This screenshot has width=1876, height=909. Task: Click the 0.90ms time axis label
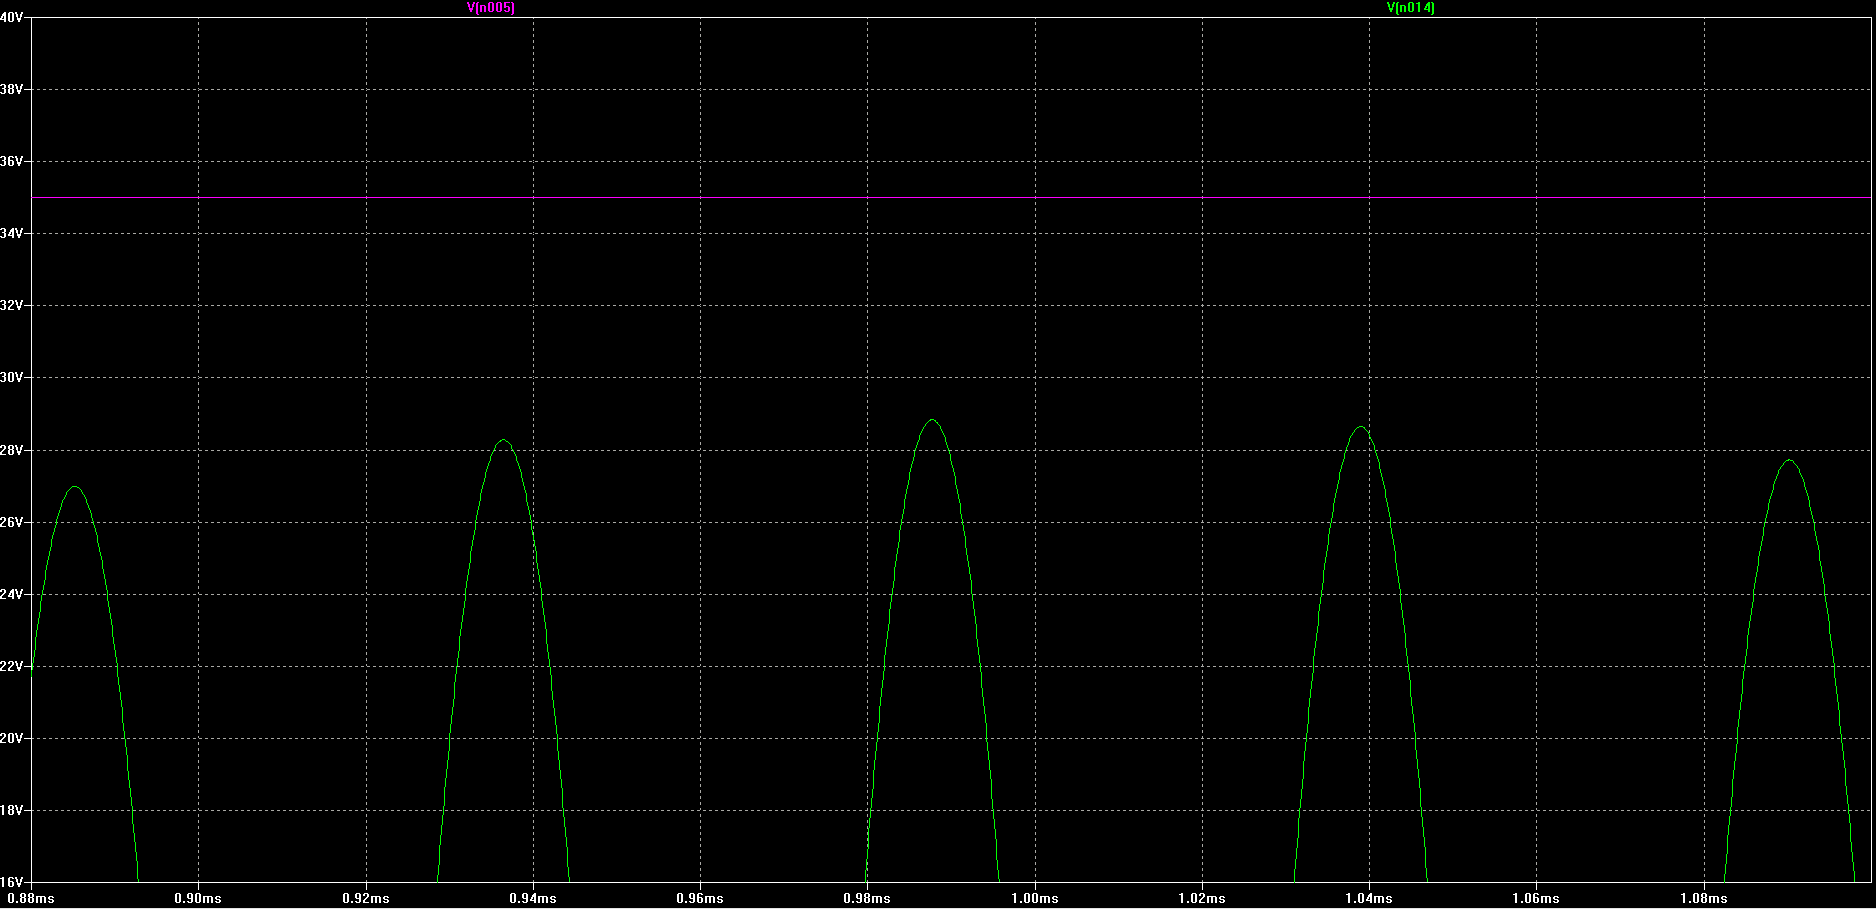pos(198,899)
